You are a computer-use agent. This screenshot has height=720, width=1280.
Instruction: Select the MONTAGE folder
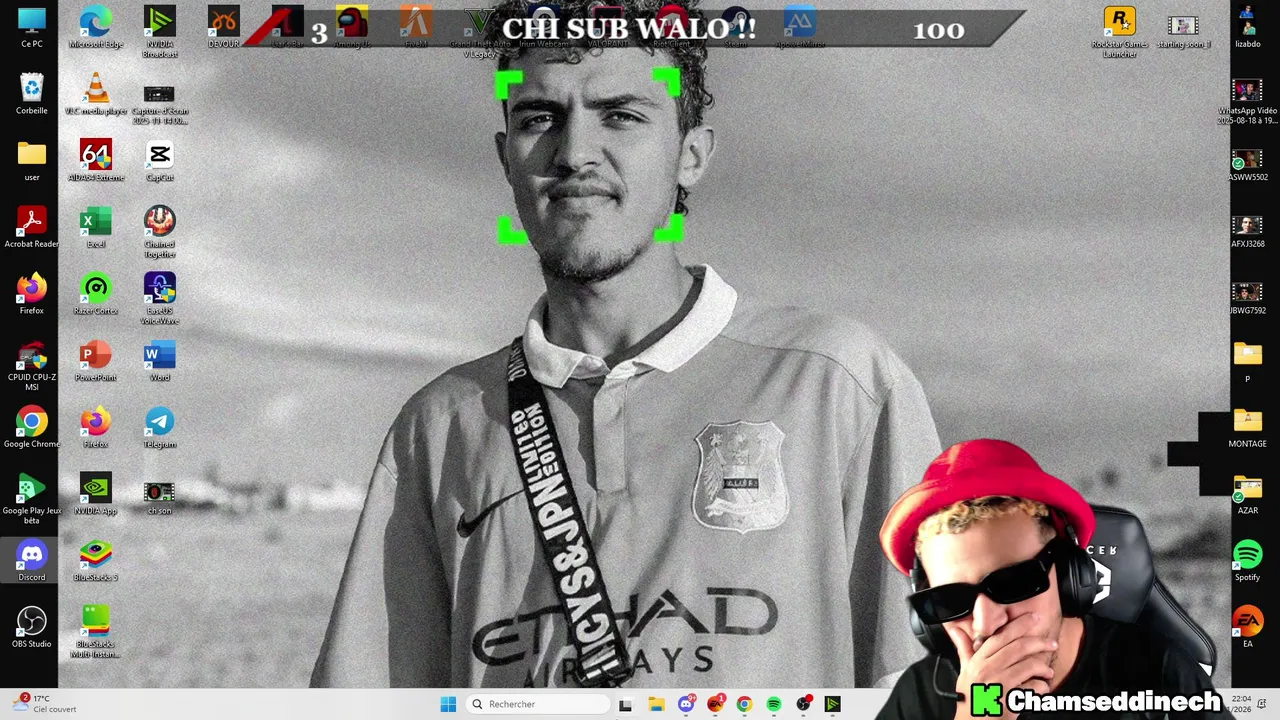(1248, 427)
